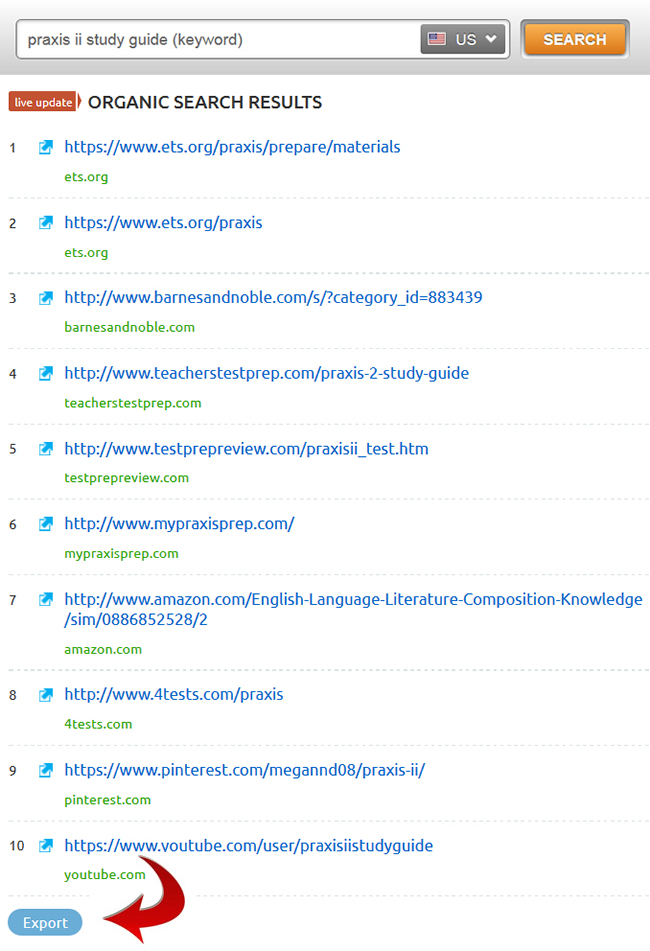Click the orange SEARCH button
Viewport: 650px width, 951px height.
(x=574, y=39)
